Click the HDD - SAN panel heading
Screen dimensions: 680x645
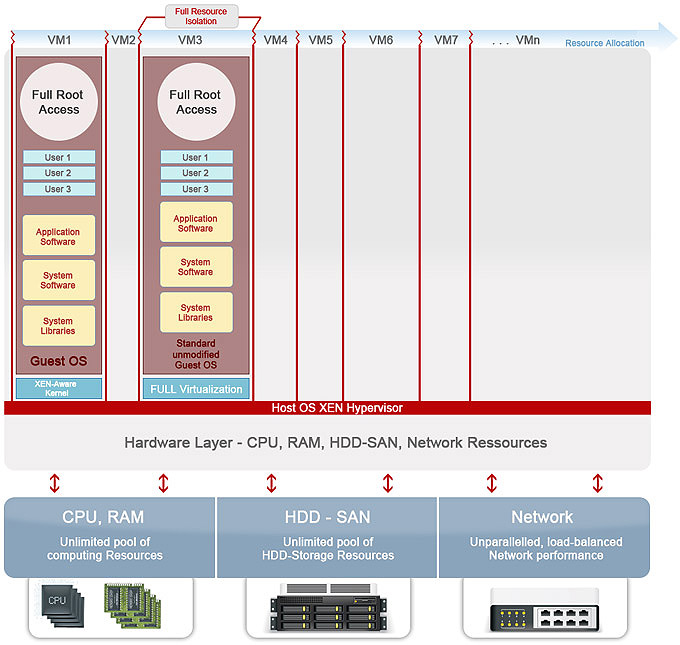coord(327,517)
